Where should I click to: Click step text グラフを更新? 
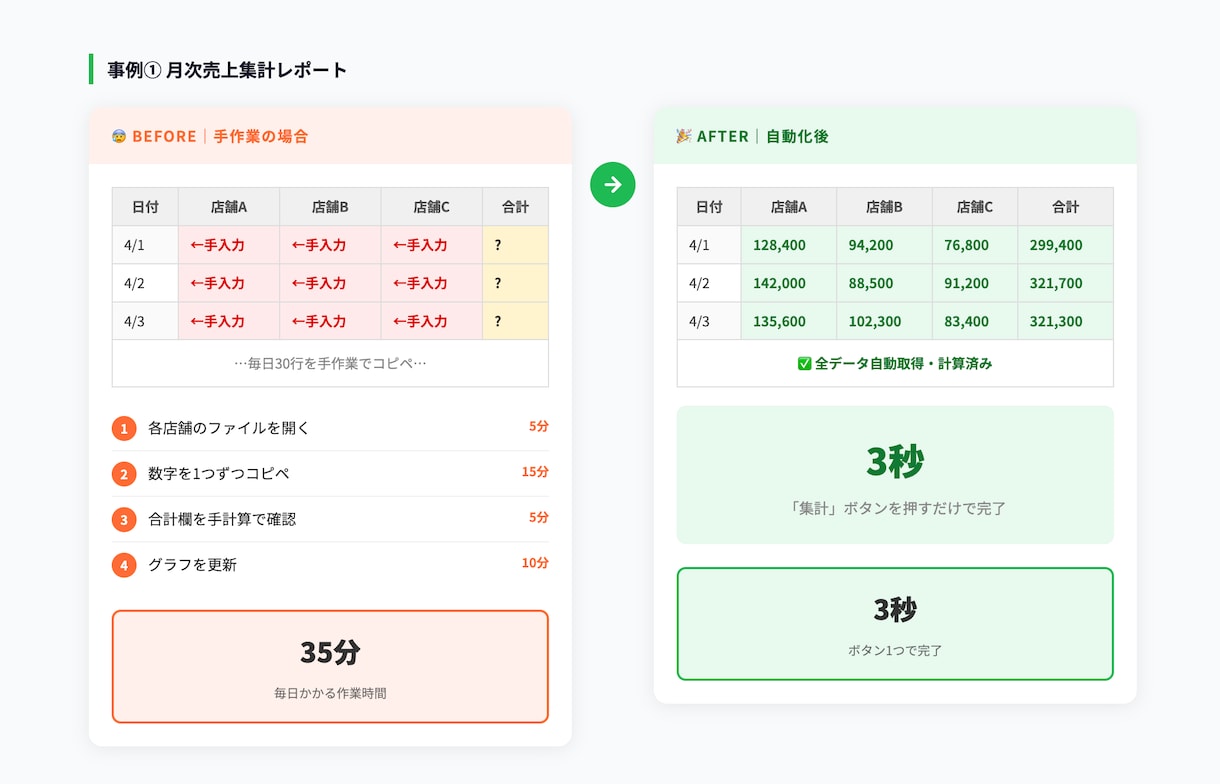tap(192, 564)
